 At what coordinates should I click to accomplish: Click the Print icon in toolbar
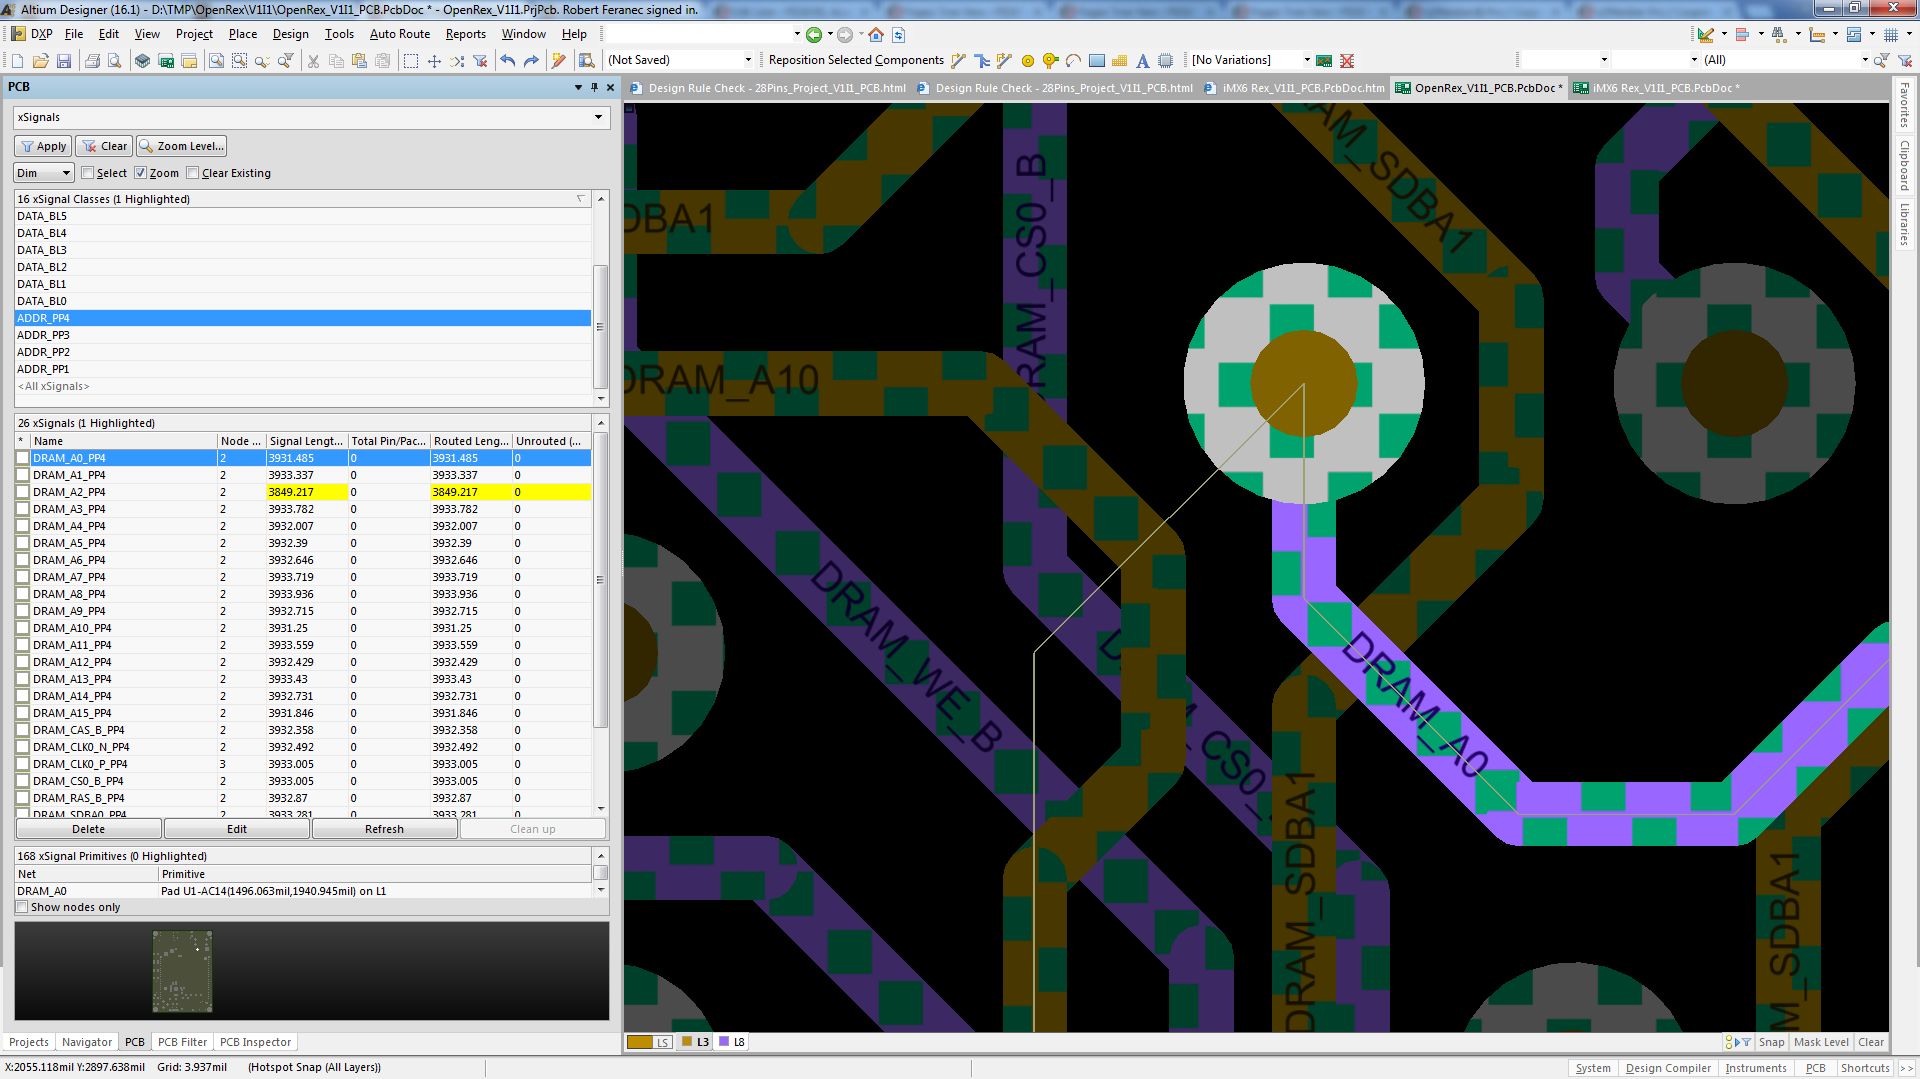92,61
